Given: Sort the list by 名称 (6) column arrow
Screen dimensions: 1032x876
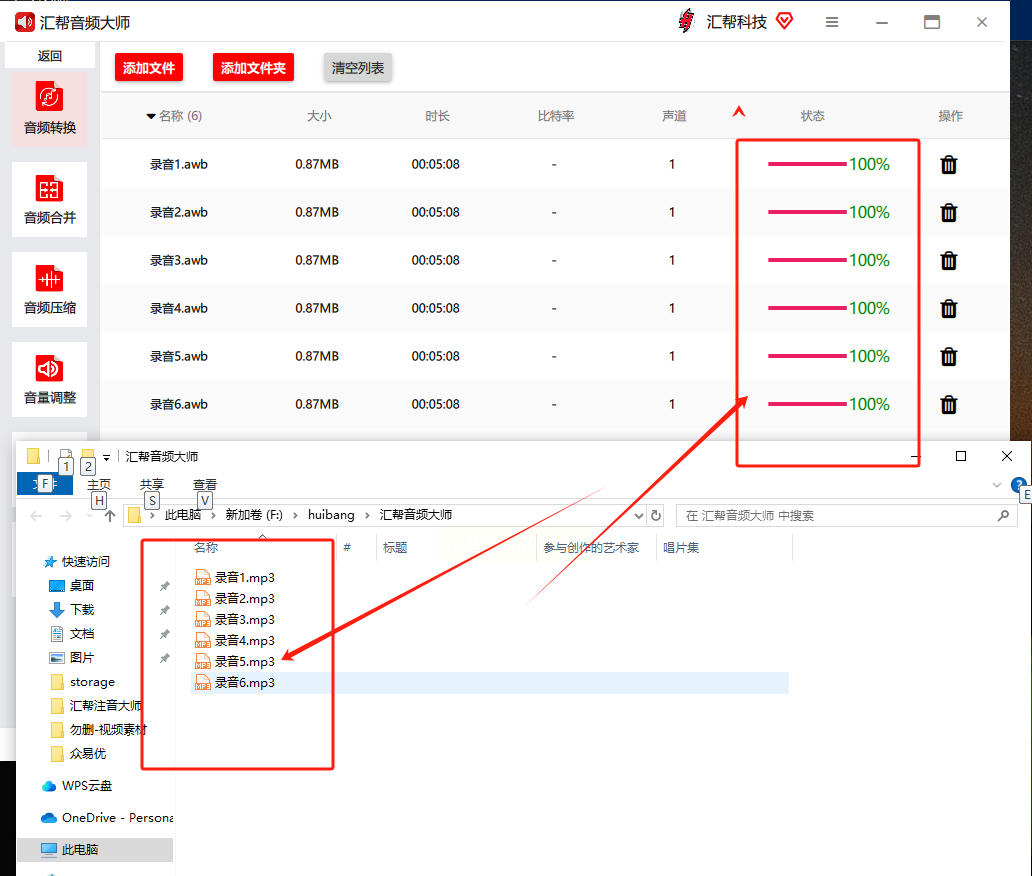Looking at the screenshot, I should pos(151,116).
